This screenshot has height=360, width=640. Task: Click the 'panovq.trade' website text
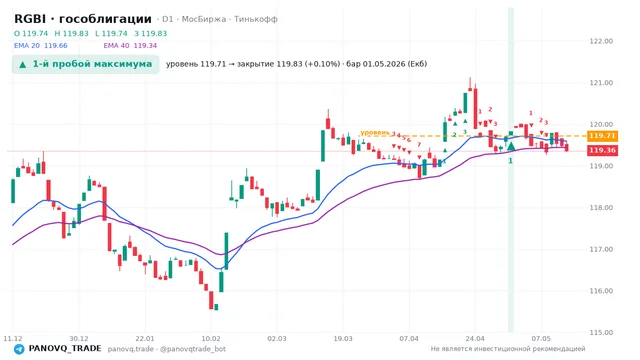(x=131, y=349)
